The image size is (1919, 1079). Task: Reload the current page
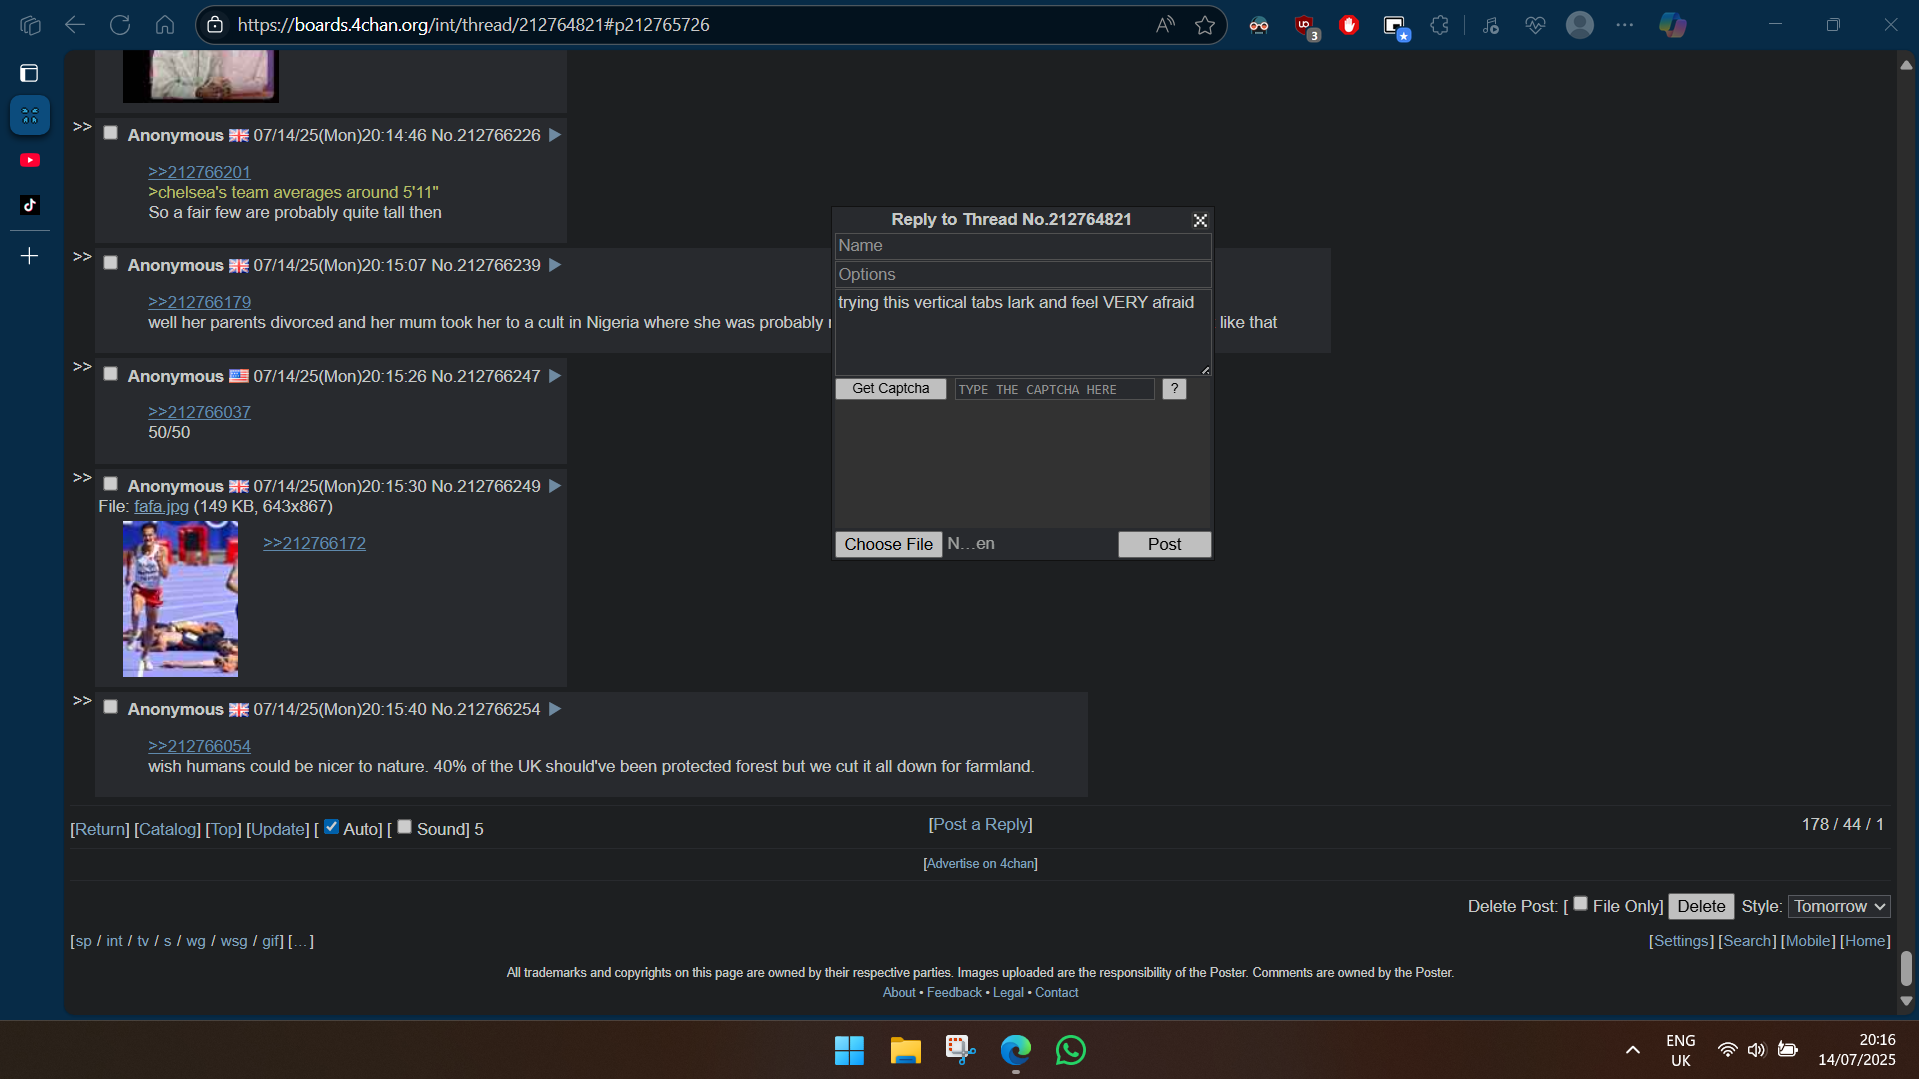click(120, 25)
